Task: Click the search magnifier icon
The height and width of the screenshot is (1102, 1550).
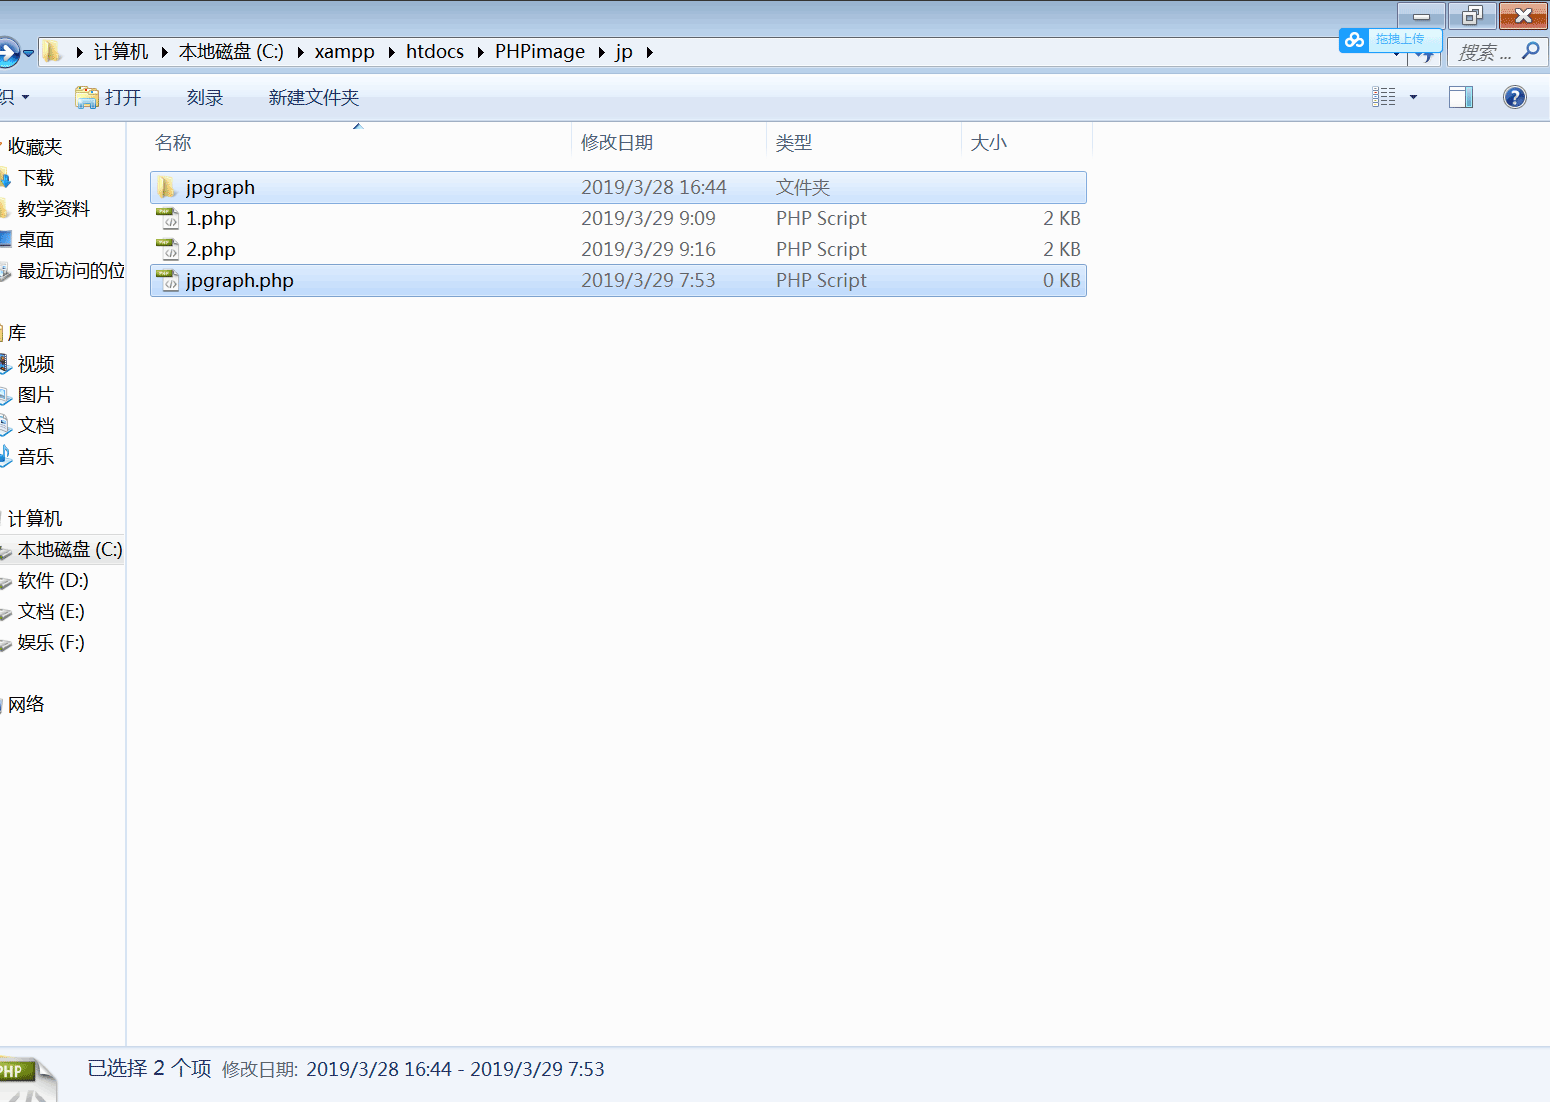Action: point(1530,51)
